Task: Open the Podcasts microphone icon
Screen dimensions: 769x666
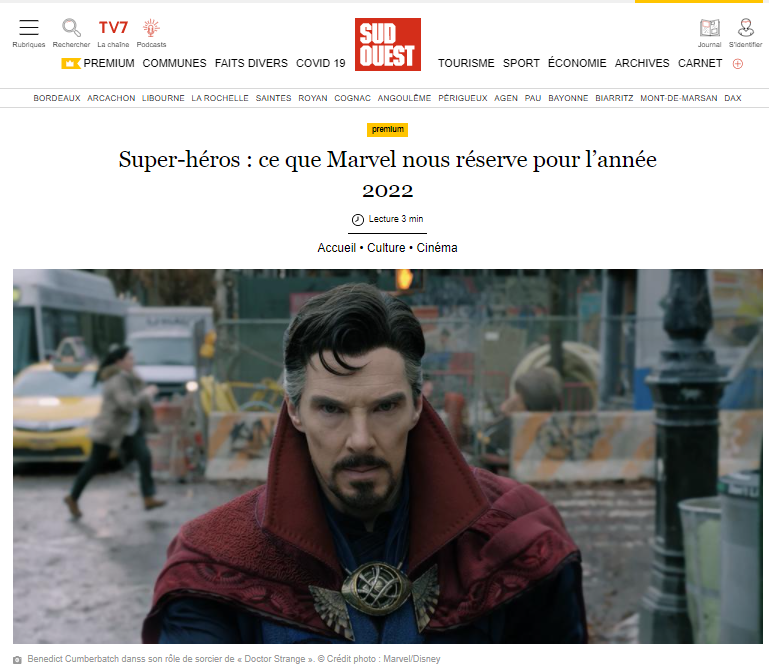Action: pyautogui.click(x=151, y=27)
